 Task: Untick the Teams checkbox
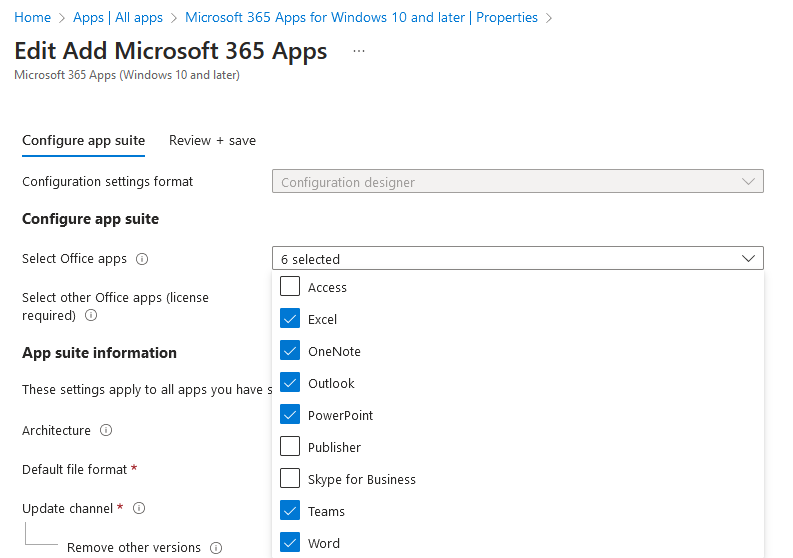coord(290,510)
